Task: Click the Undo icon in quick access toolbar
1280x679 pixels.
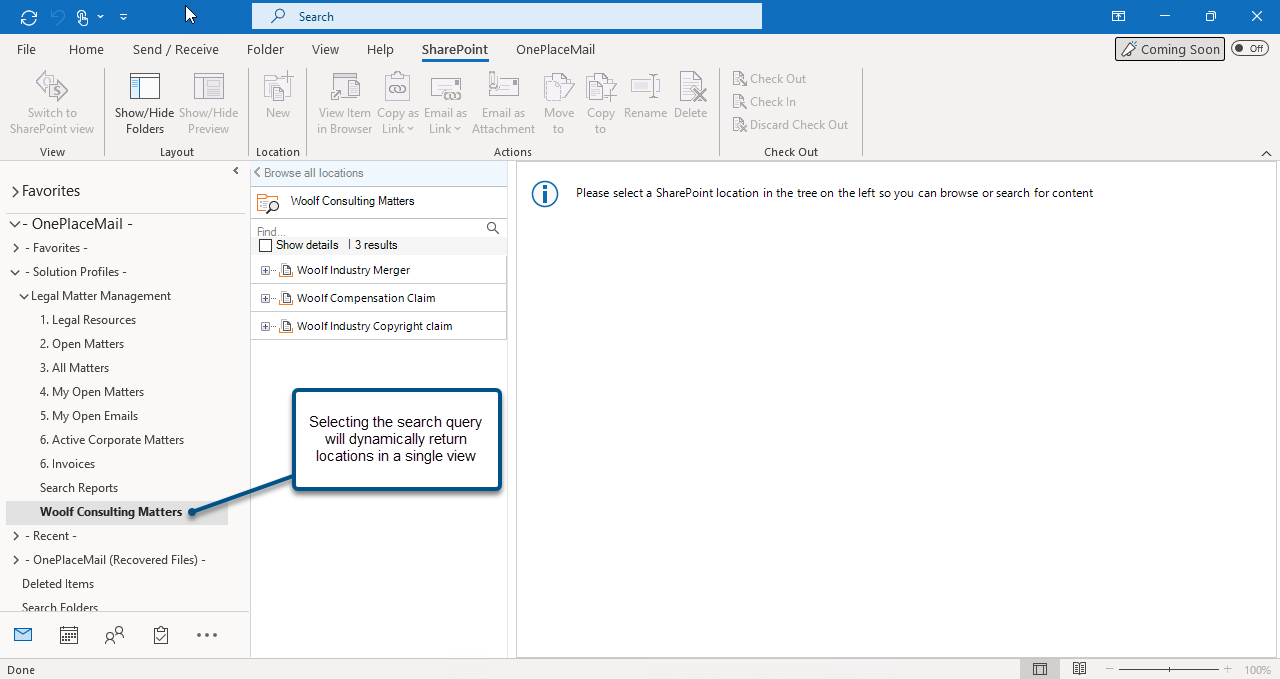Action: tap(57, 17)
